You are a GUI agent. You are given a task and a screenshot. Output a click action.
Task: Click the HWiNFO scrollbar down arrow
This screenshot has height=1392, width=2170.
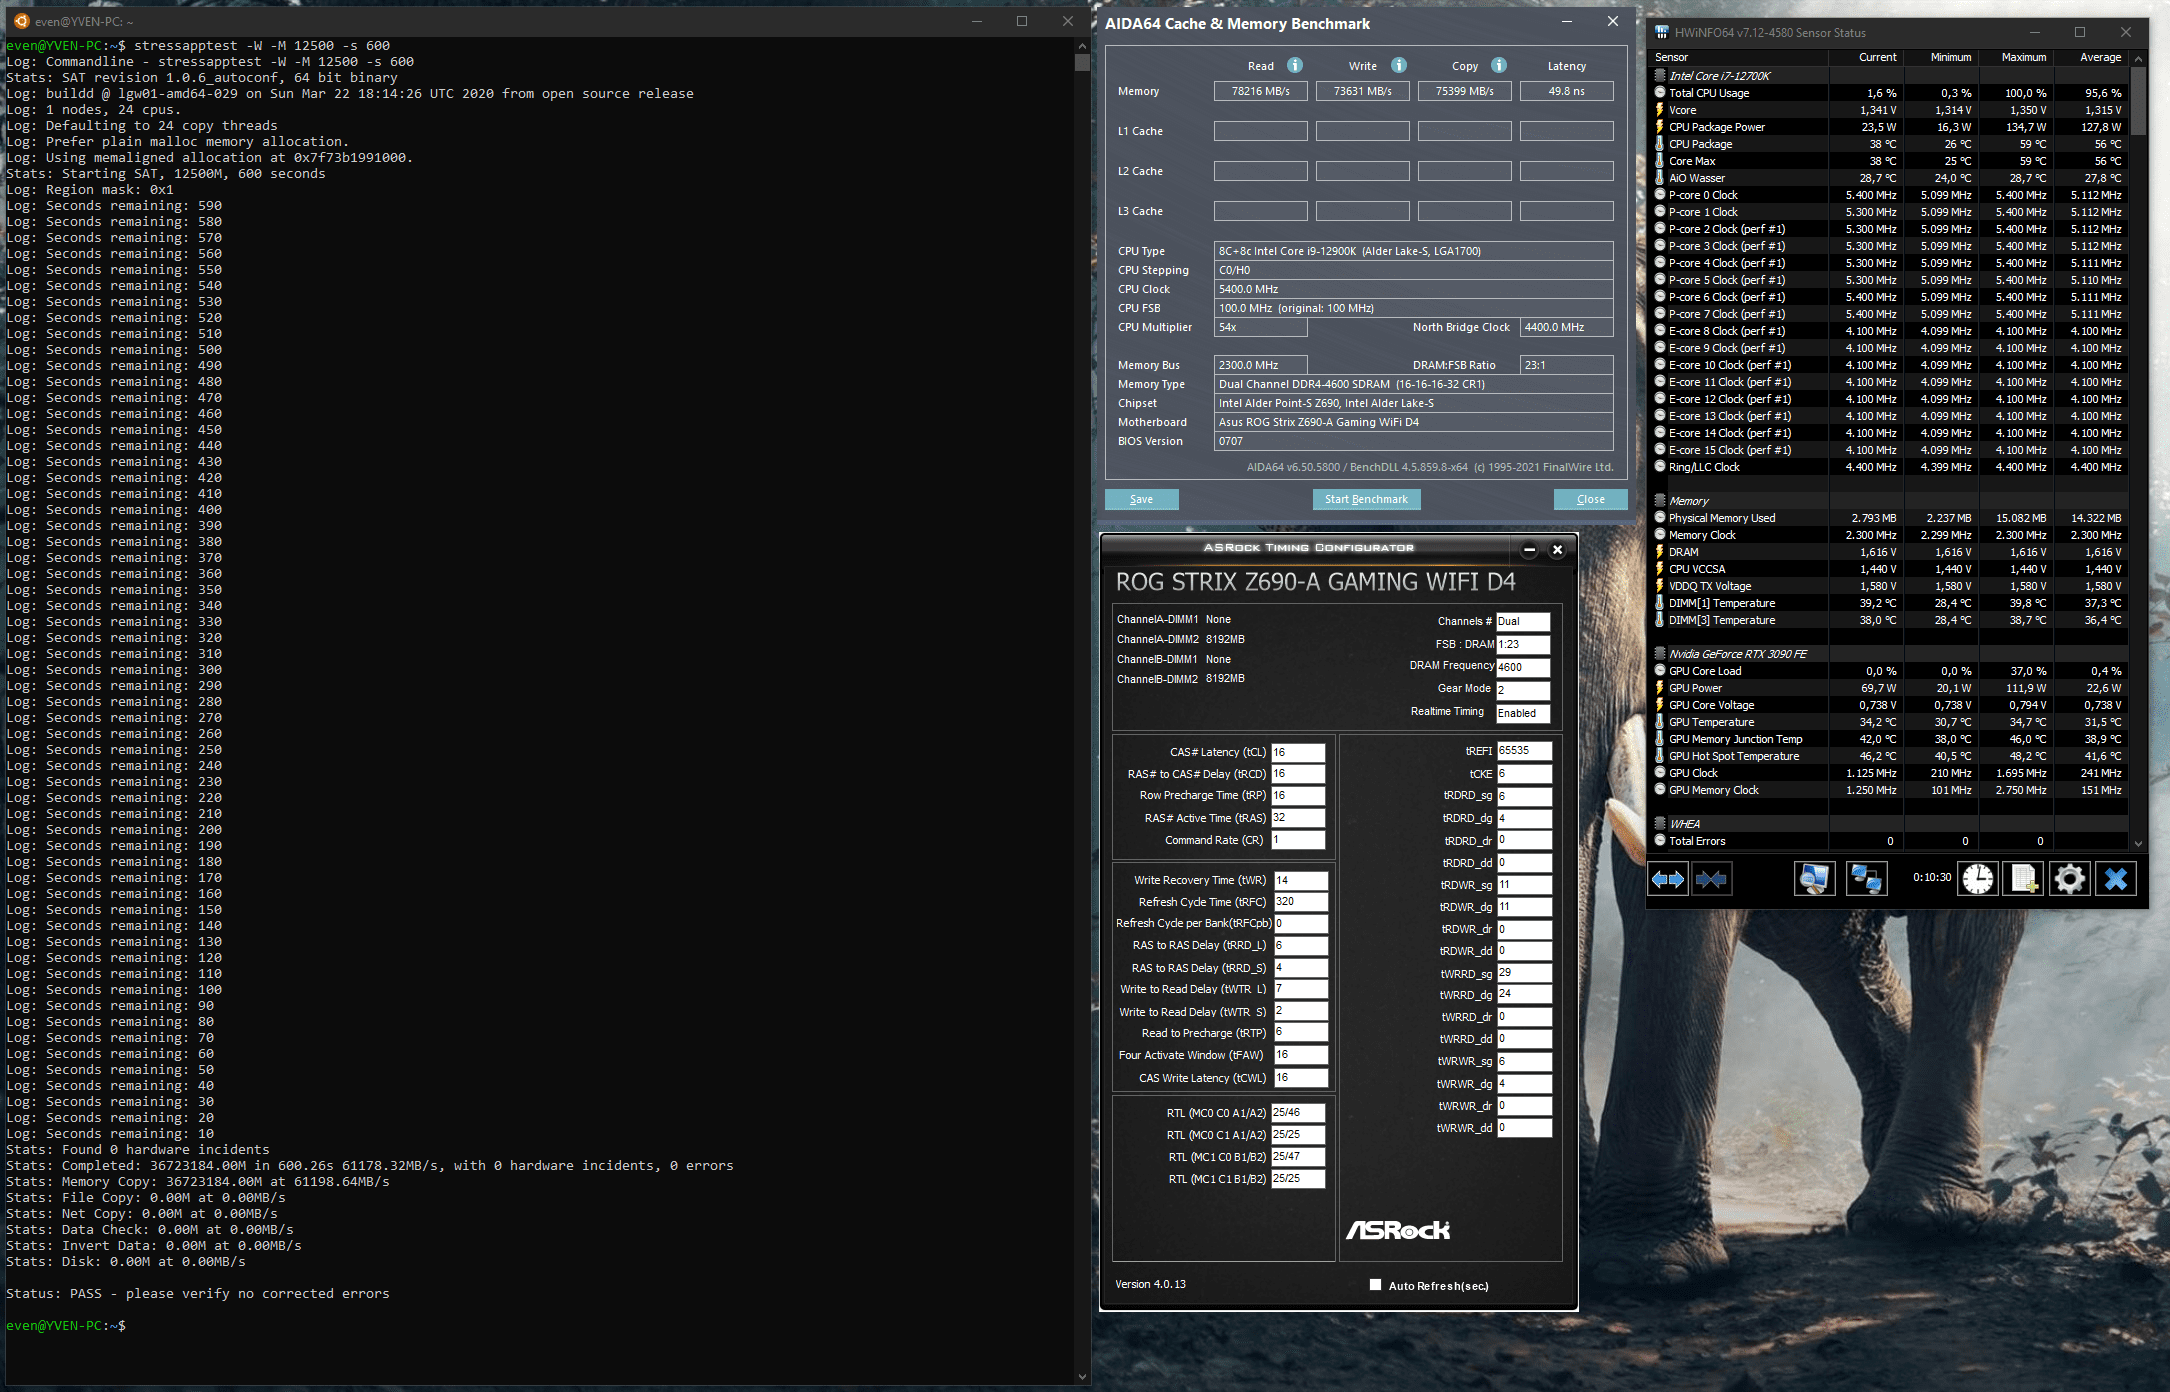point(2139,843)
